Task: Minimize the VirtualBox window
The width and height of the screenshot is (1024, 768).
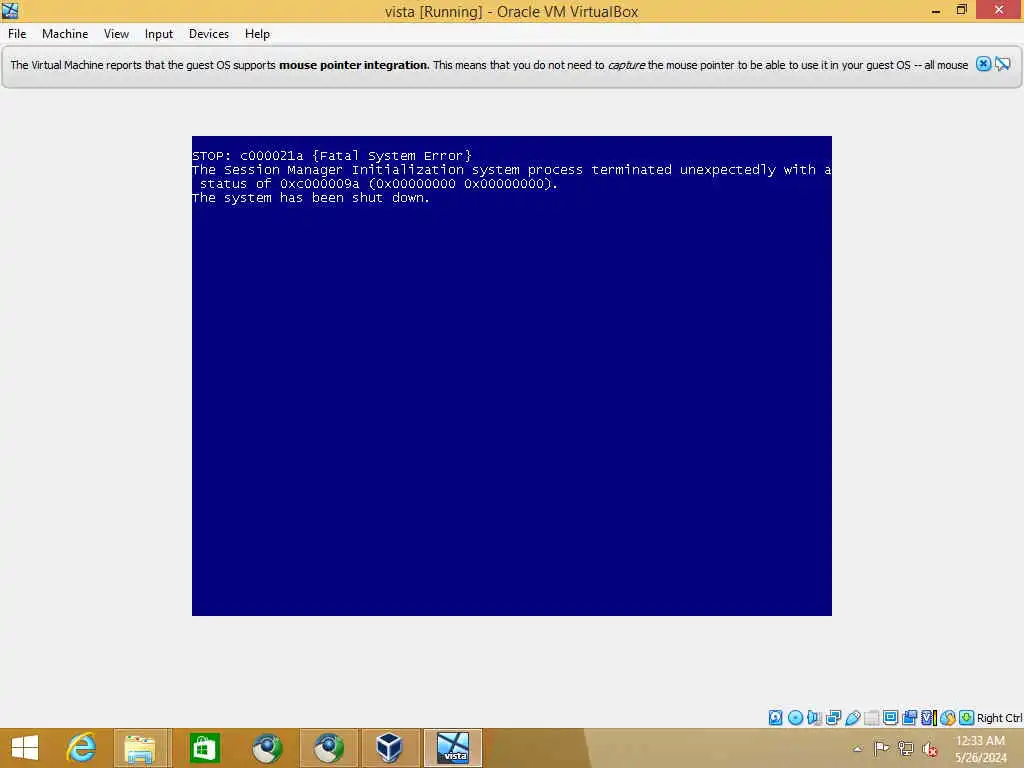Action: pyautogui.click(x=936, y=10)
